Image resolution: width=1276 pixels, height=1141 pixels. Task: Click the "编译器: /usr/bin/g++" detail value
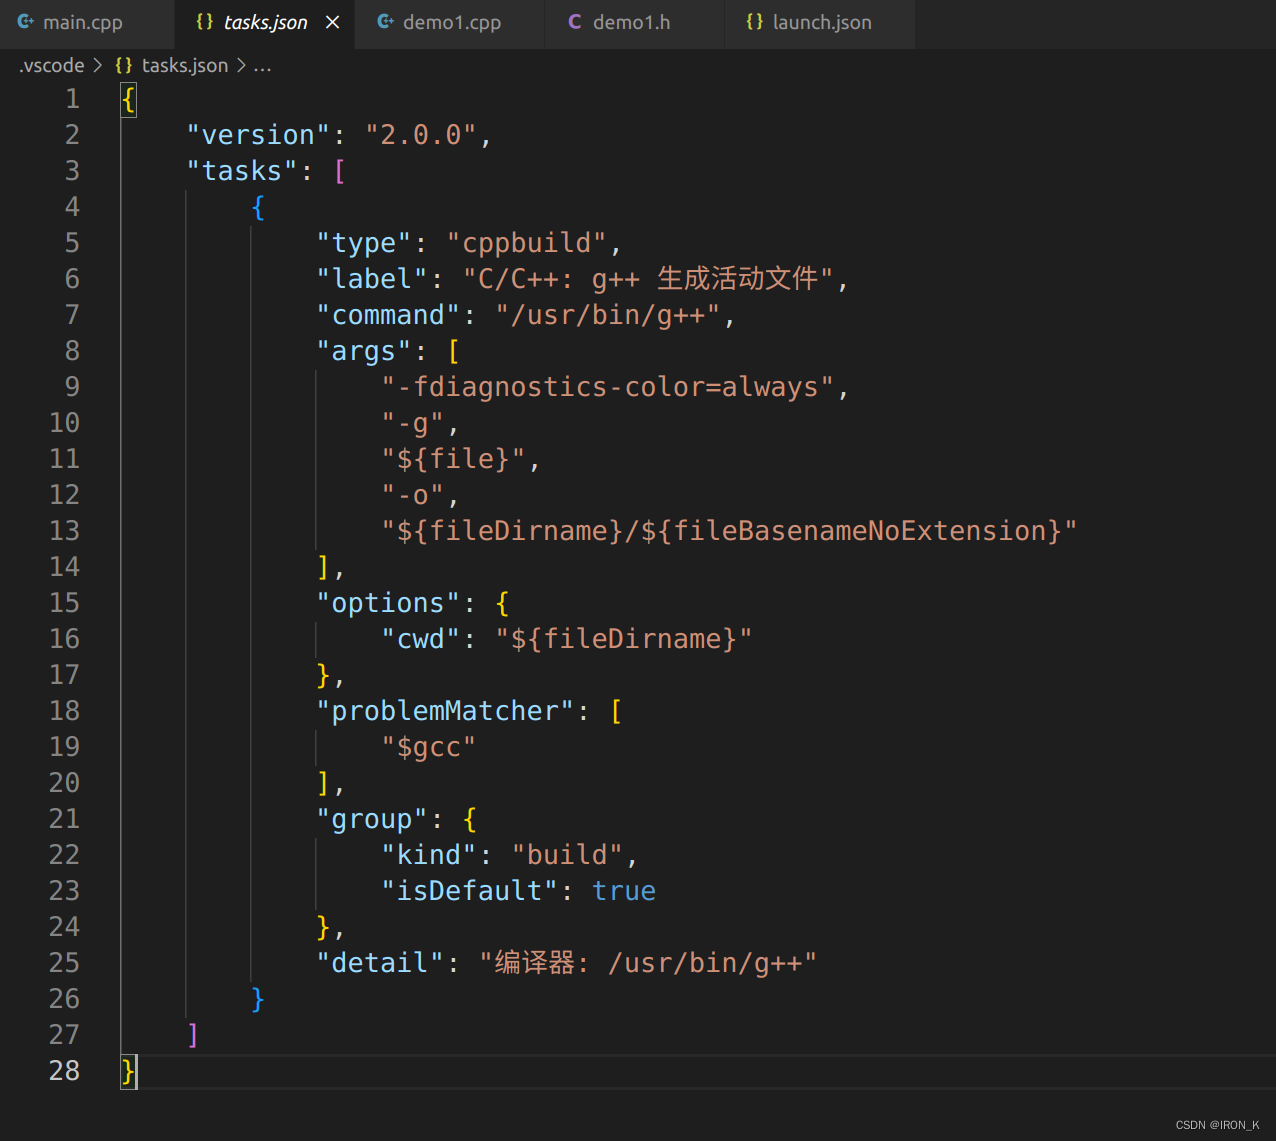pos(649,963)
